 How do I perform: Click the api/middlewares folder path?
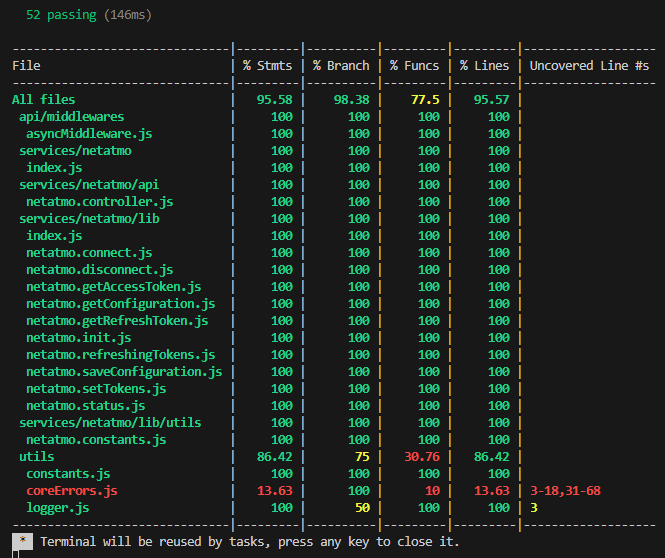tap(71, 117)
